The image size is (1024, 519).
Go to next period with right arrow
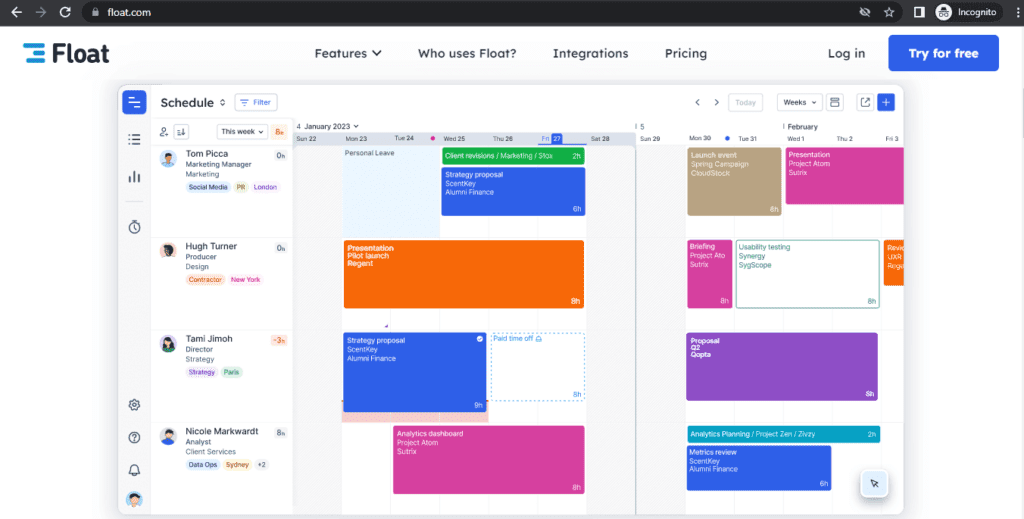716,102
